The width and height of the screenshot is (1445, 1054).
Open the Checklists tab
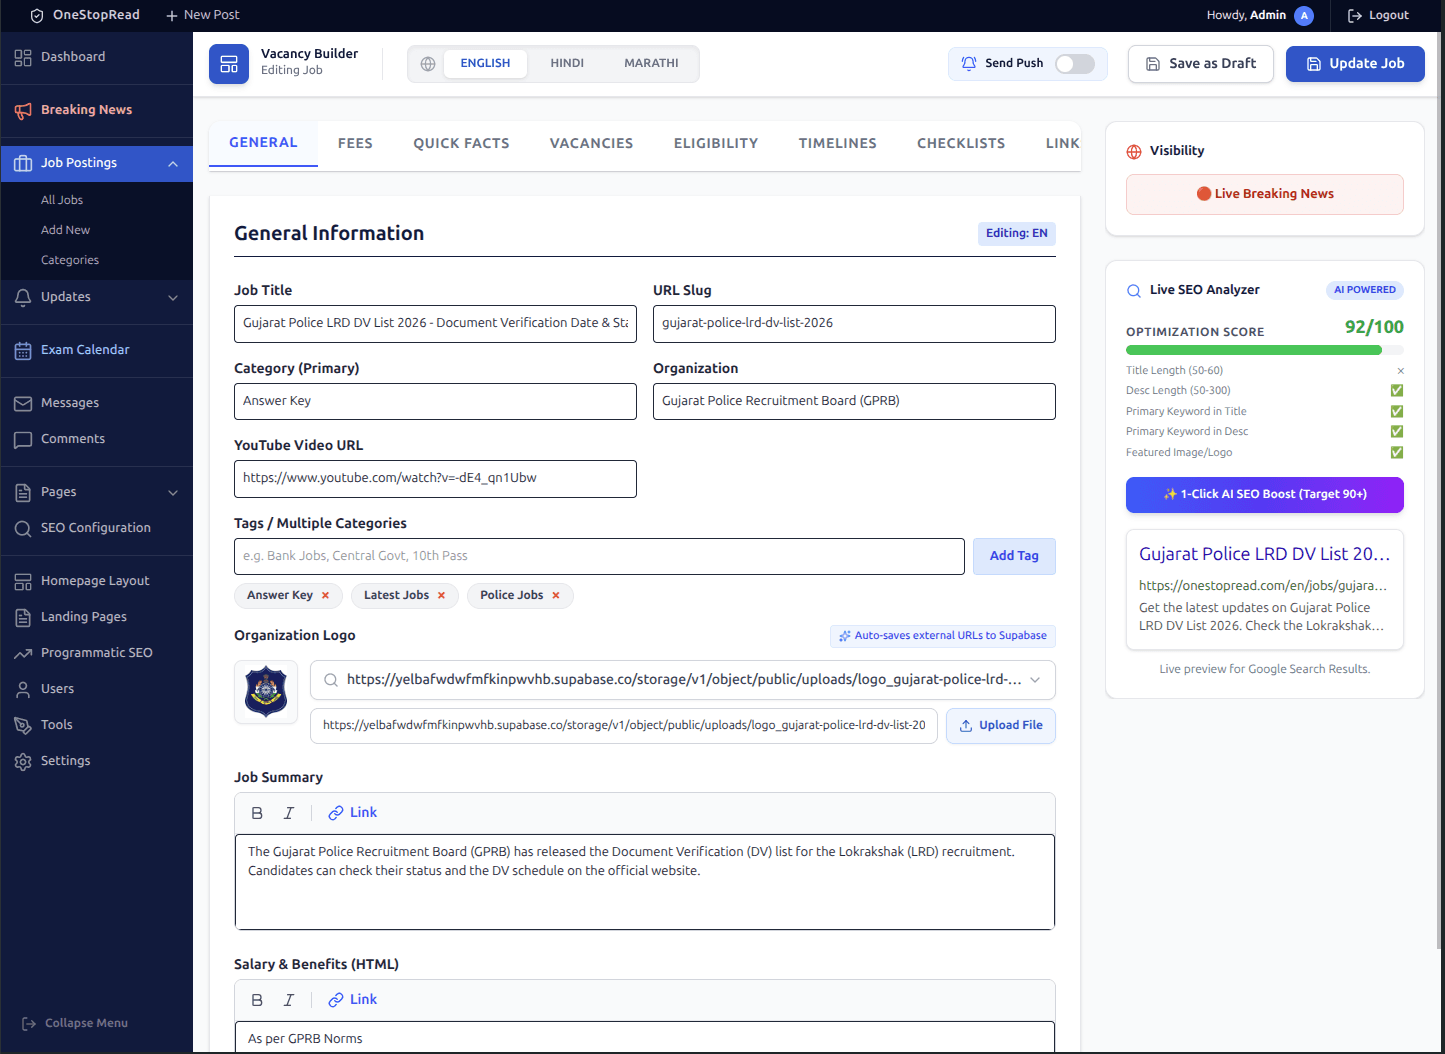coord(961,144)
